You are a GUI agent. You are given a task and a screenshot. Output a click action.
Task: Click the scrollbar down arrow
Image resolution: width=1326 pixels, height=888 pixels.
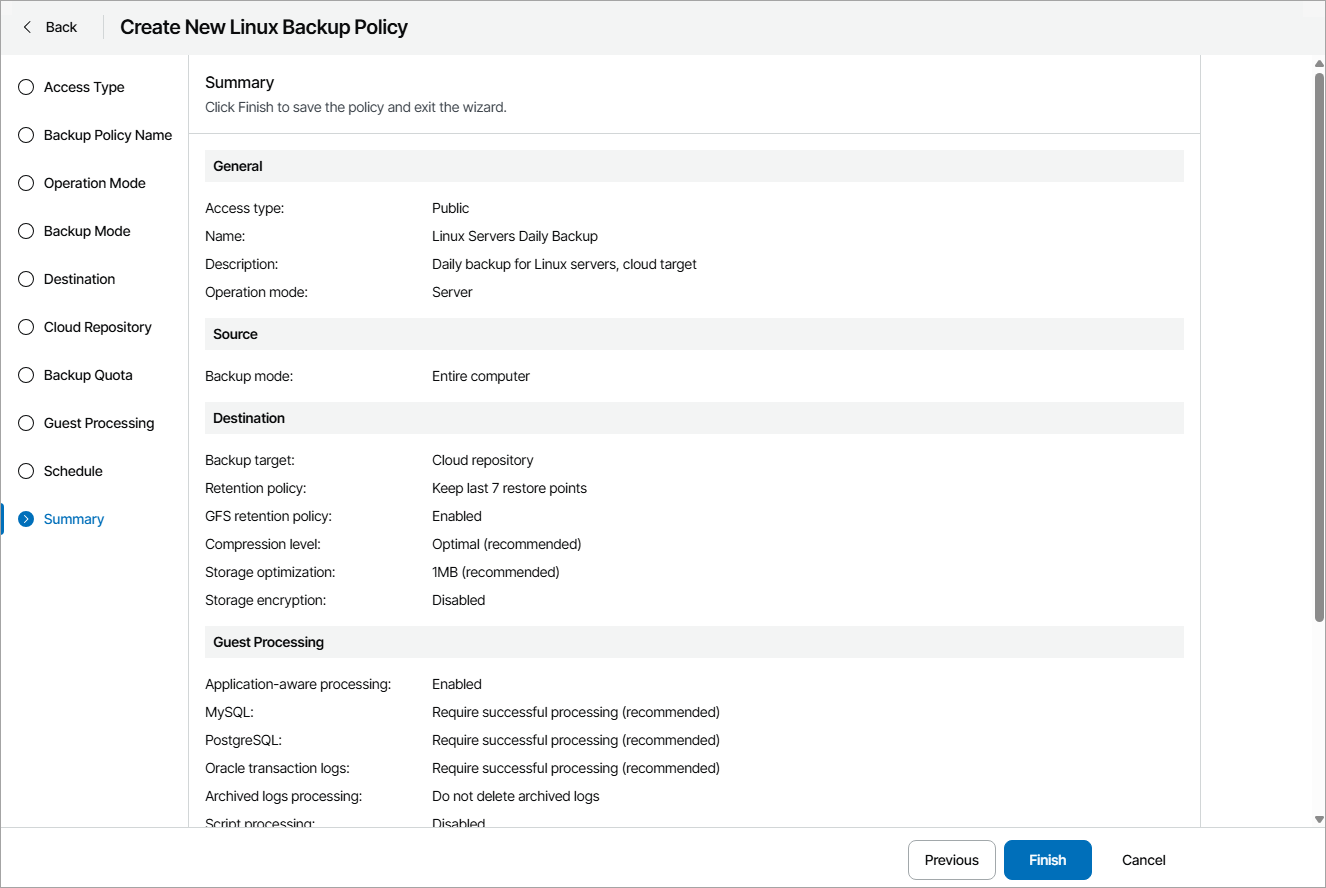[1319, 819]
